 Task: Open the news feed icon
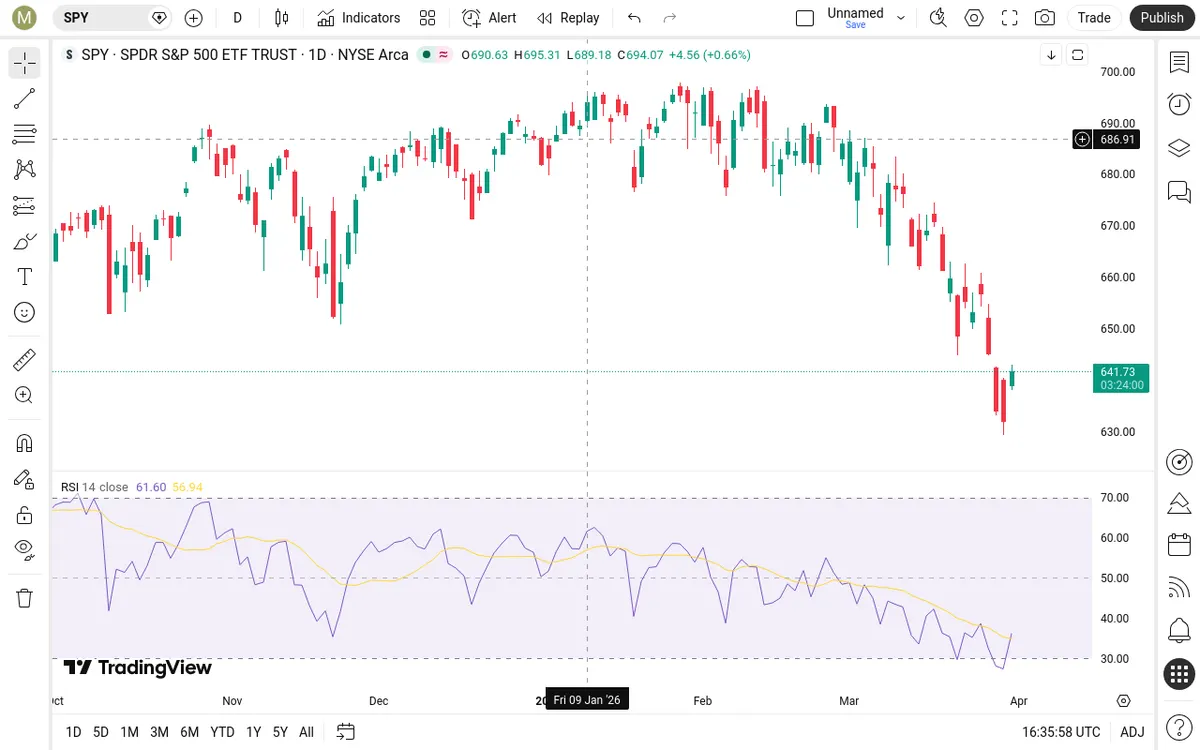coord(1179,588)
